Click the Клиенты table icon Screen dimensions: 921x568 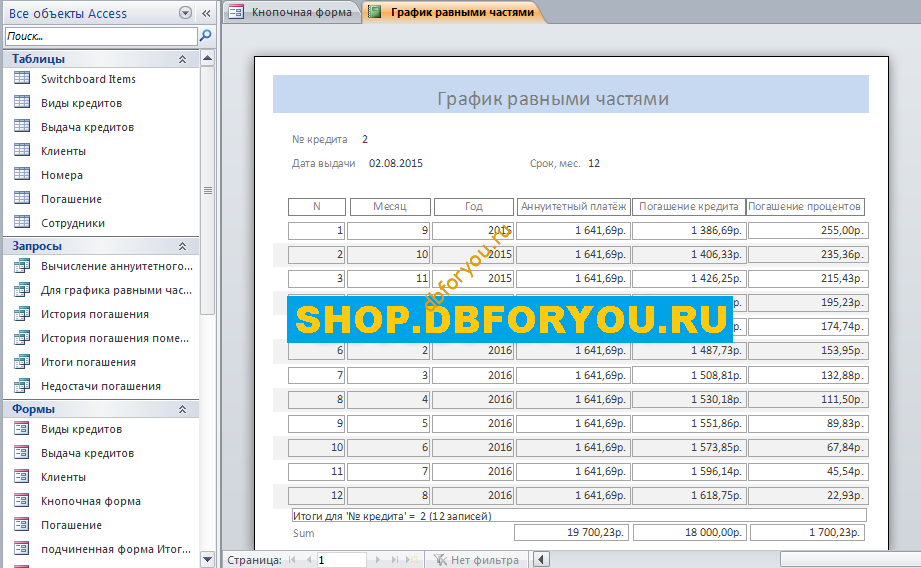[x=22, y=150]
